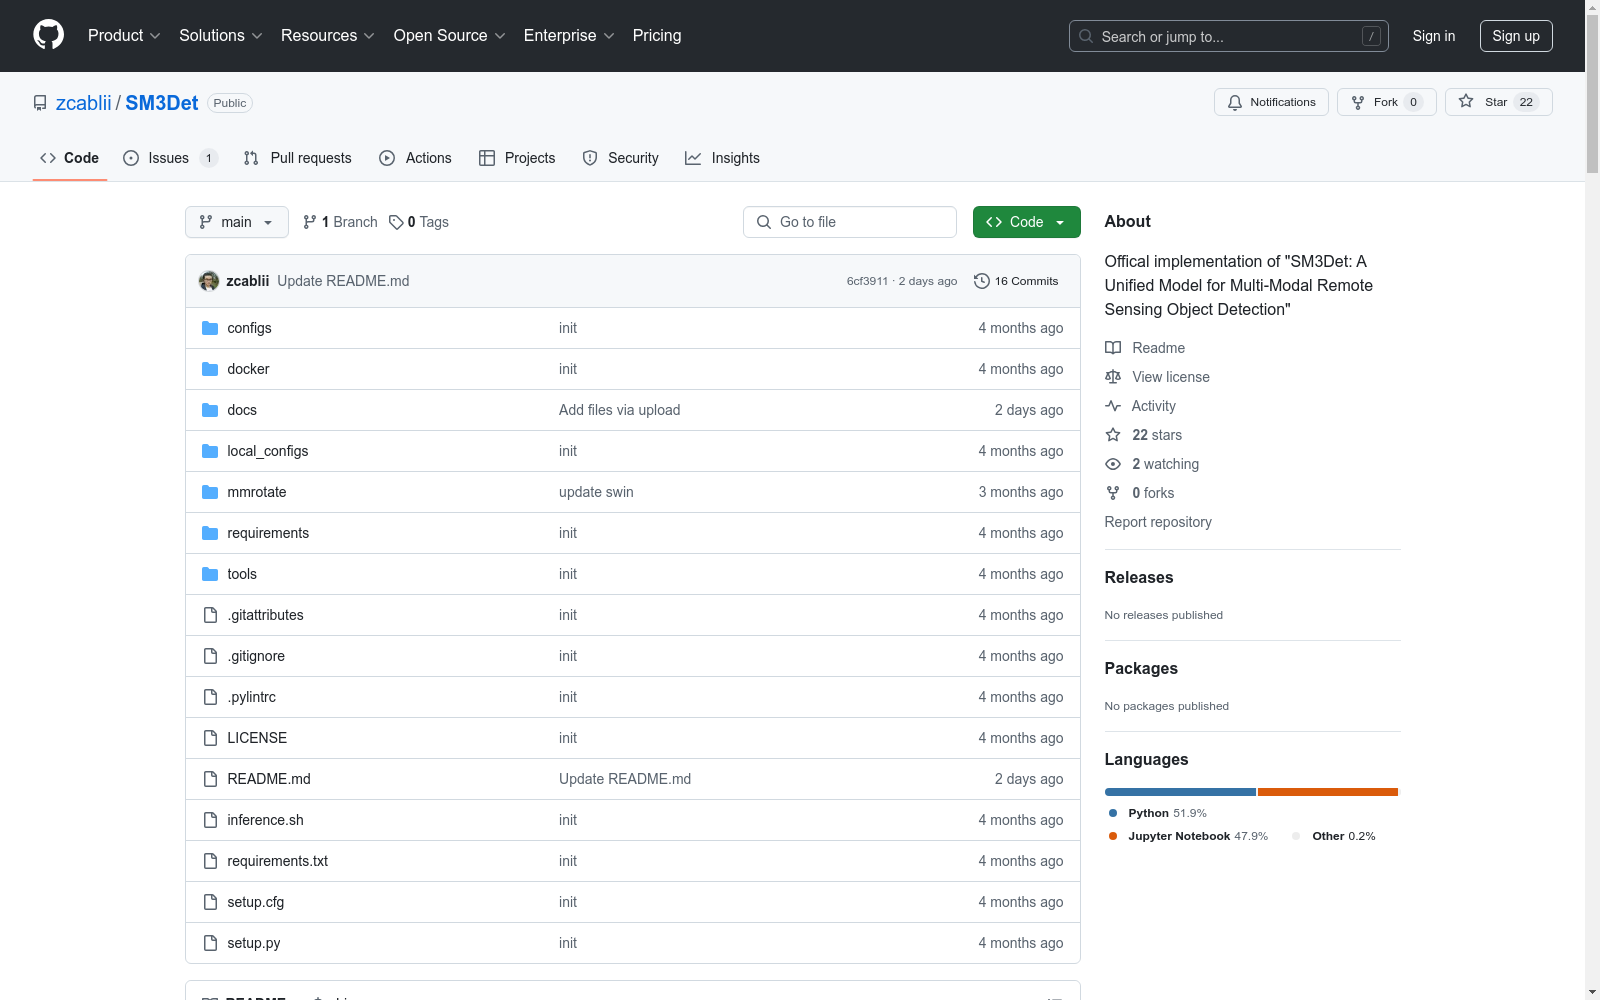
Task: Expand the Resources menu
Action: [328, 35]
